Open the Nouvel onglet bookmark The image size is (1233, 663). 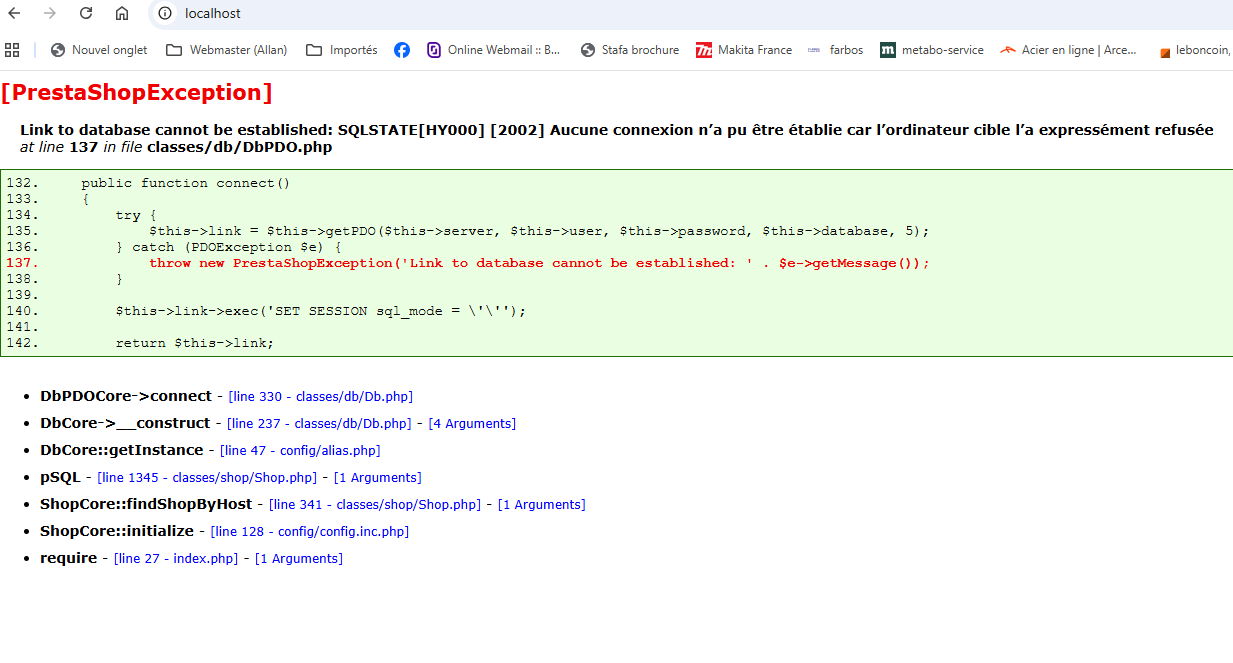(x=99, y=50)
